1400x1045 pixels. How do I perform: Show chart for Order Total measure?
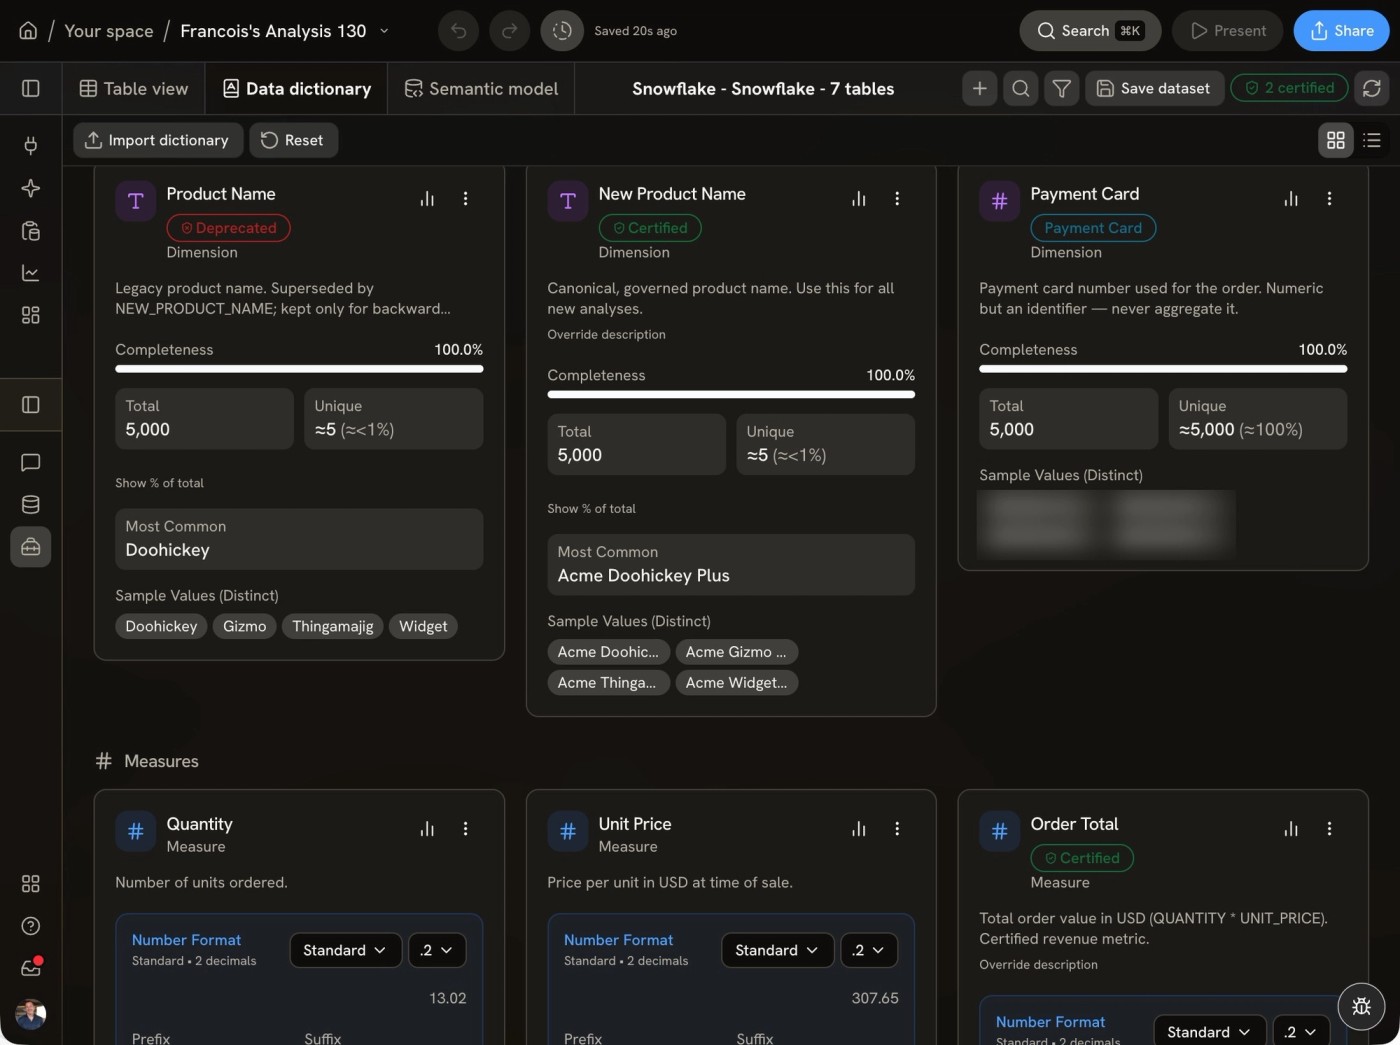tap(1291, 829)
